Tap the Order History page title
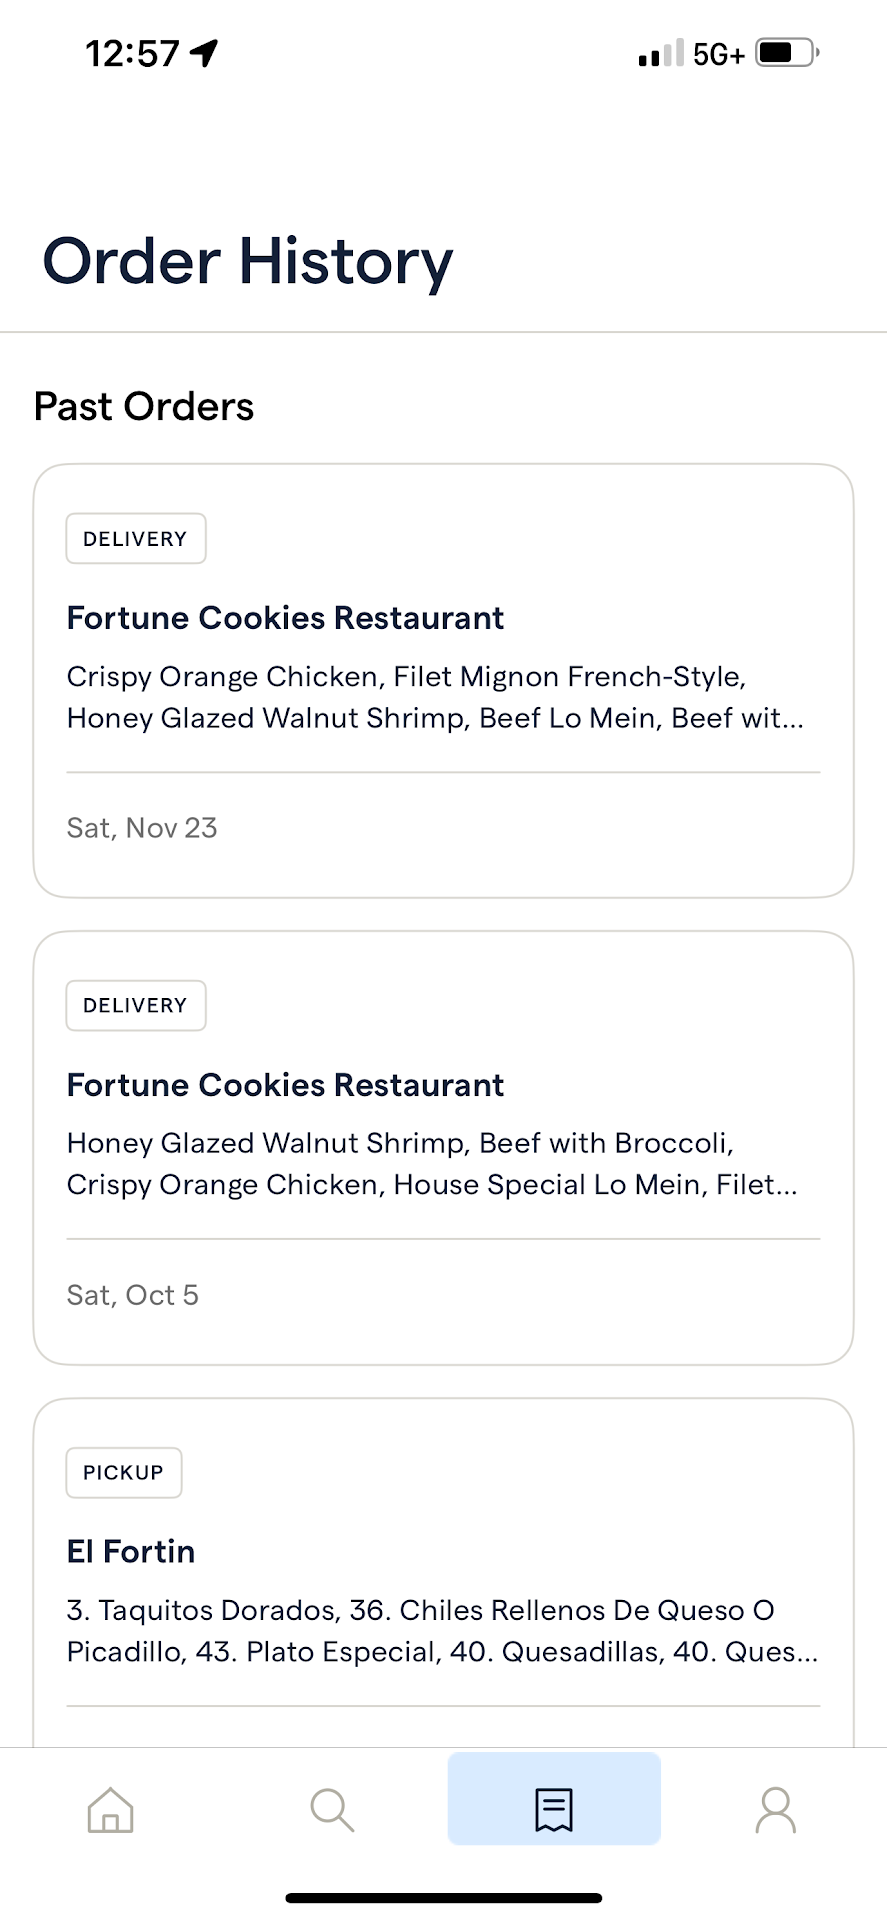The width and height of the screenshot is (887, 1920). 248,262
